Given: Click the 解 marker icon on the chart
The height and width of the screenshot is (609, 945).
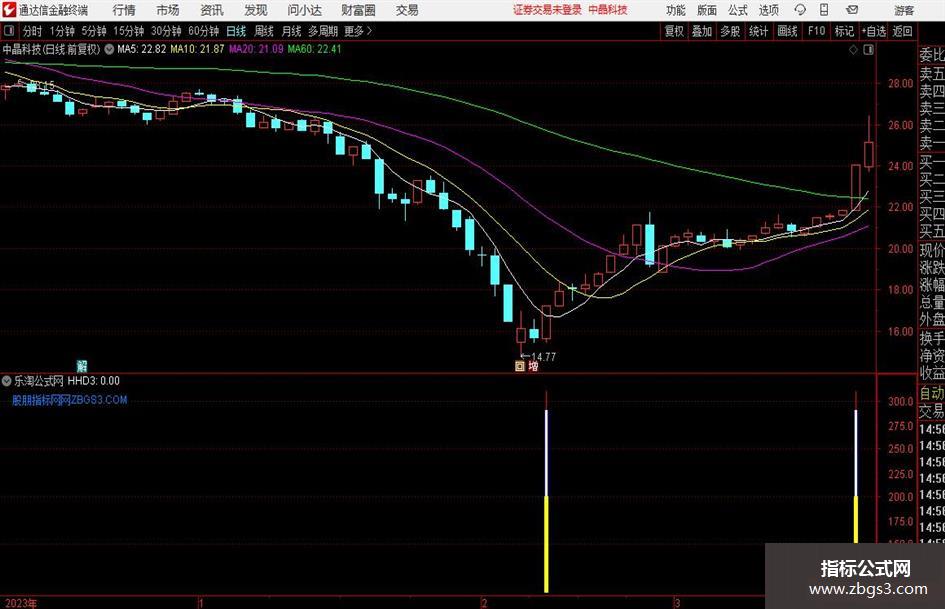Looking at the screenshot, I should pyautogui.click(x=82, y=366).
